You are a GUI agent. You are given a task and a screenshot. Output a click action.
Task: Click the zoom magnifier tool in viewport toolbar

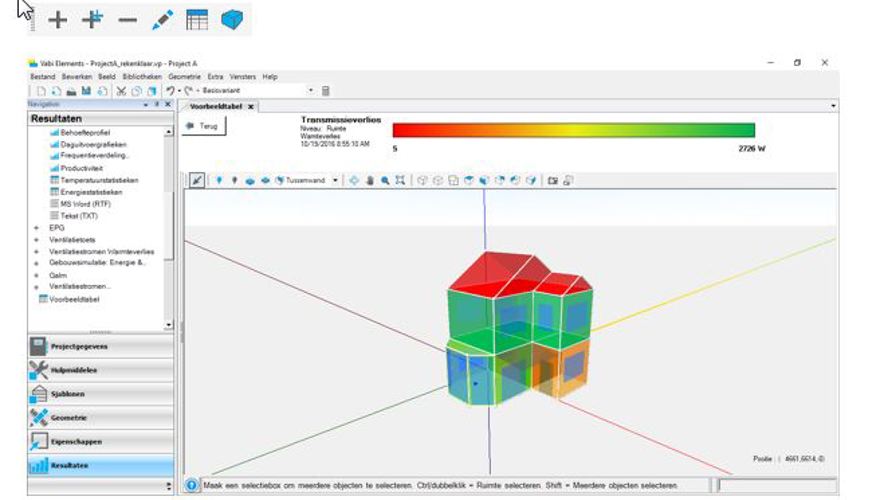pos(385,180)
